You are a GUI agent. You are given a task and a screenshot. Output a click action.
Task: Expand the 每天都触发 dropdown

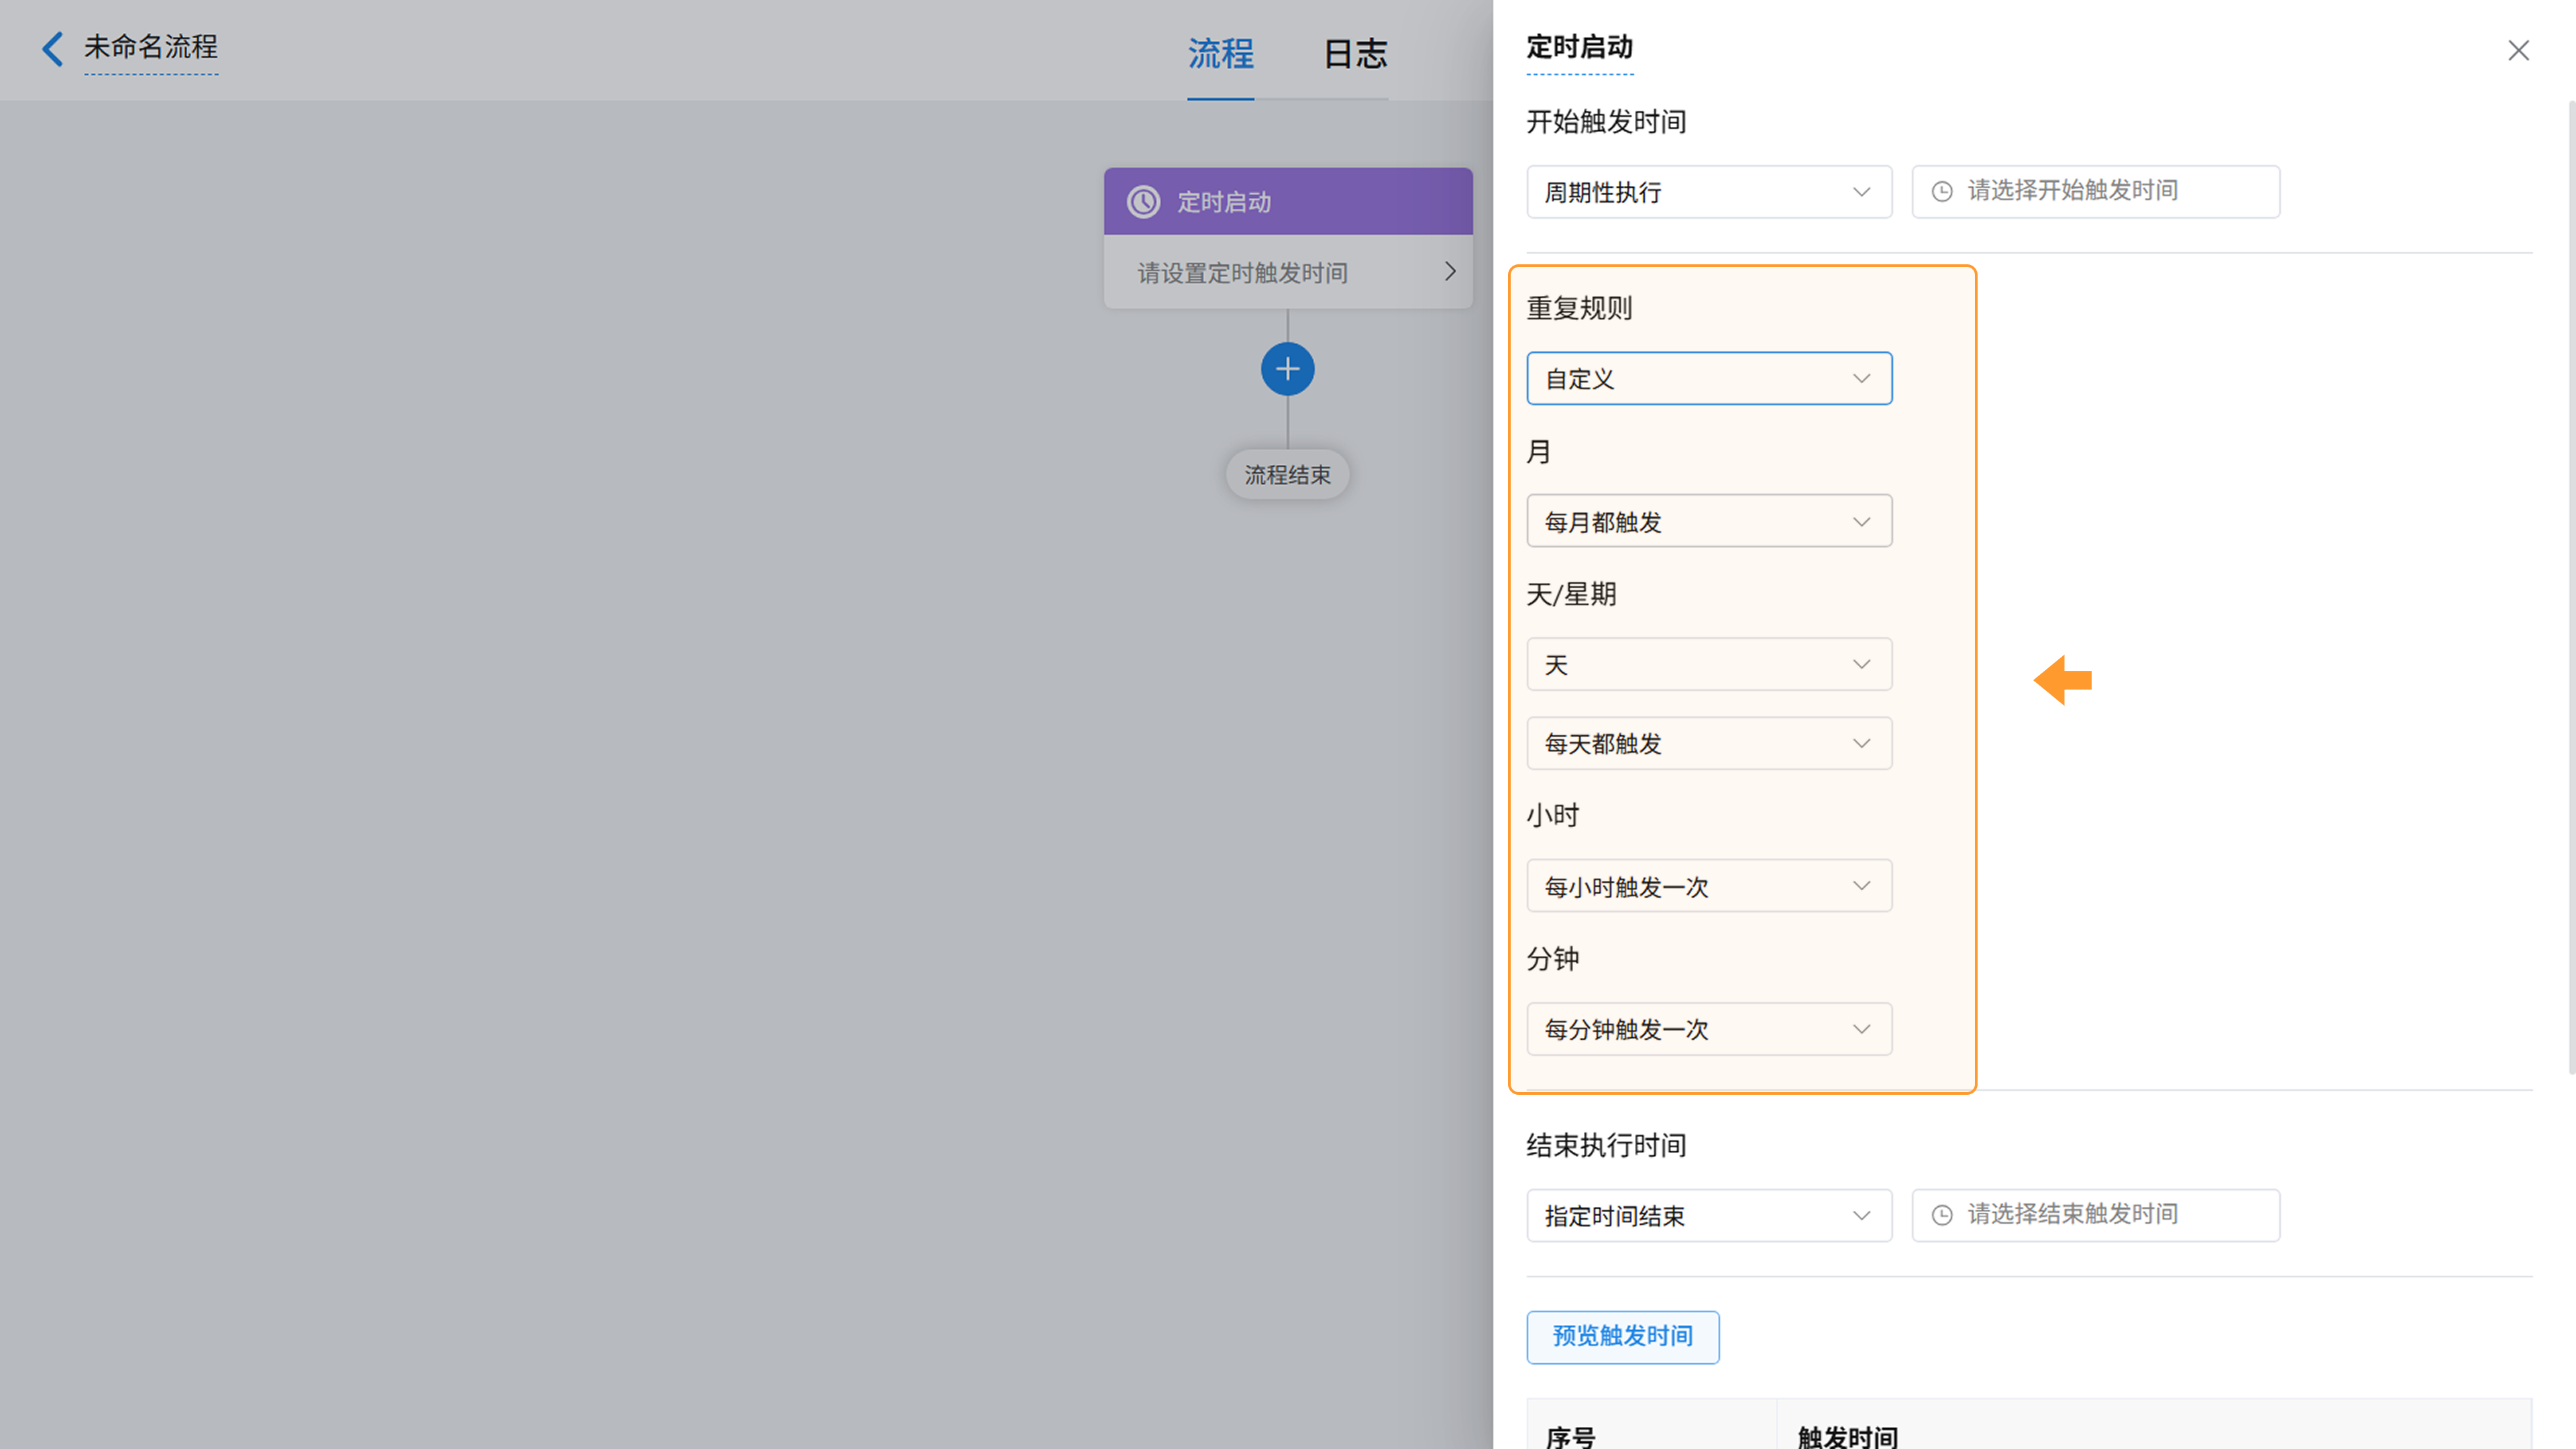click(1708, 744)
